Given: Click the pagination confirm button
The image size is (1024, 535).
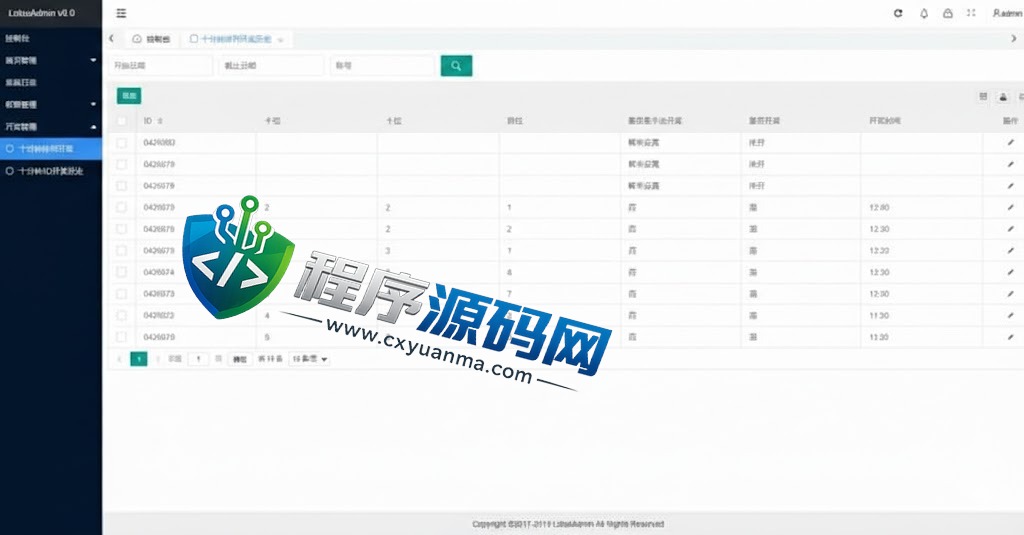Looking at the screenshot, I should pyautogui.click(x=240, y=359).
